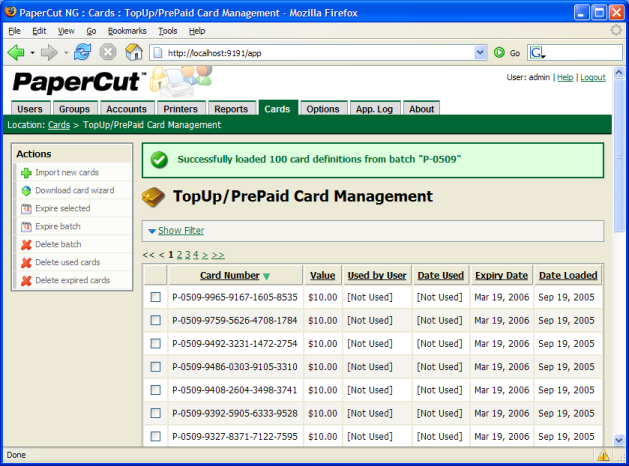
Task: Click the Download card wizard globe icon
Action: tap(26, 191)
